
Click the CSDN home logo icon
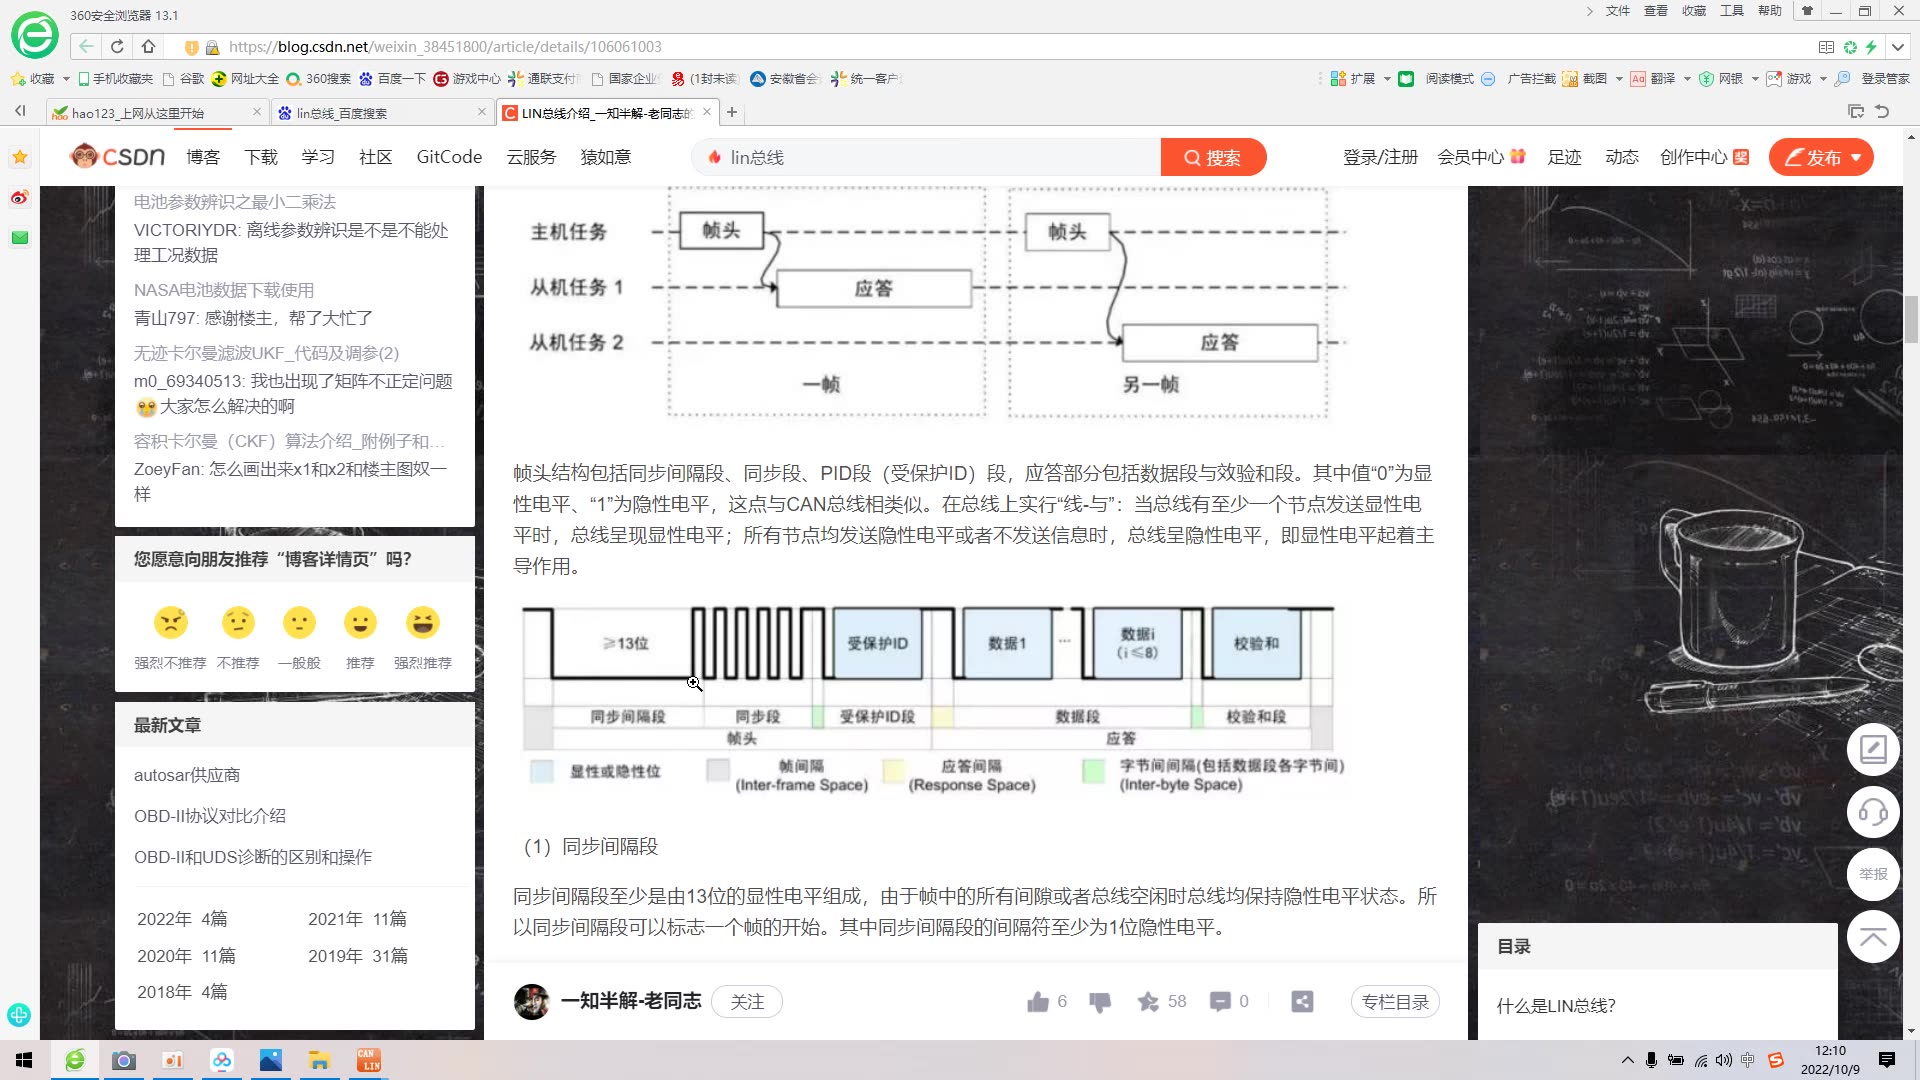click(x=117, y=157)
